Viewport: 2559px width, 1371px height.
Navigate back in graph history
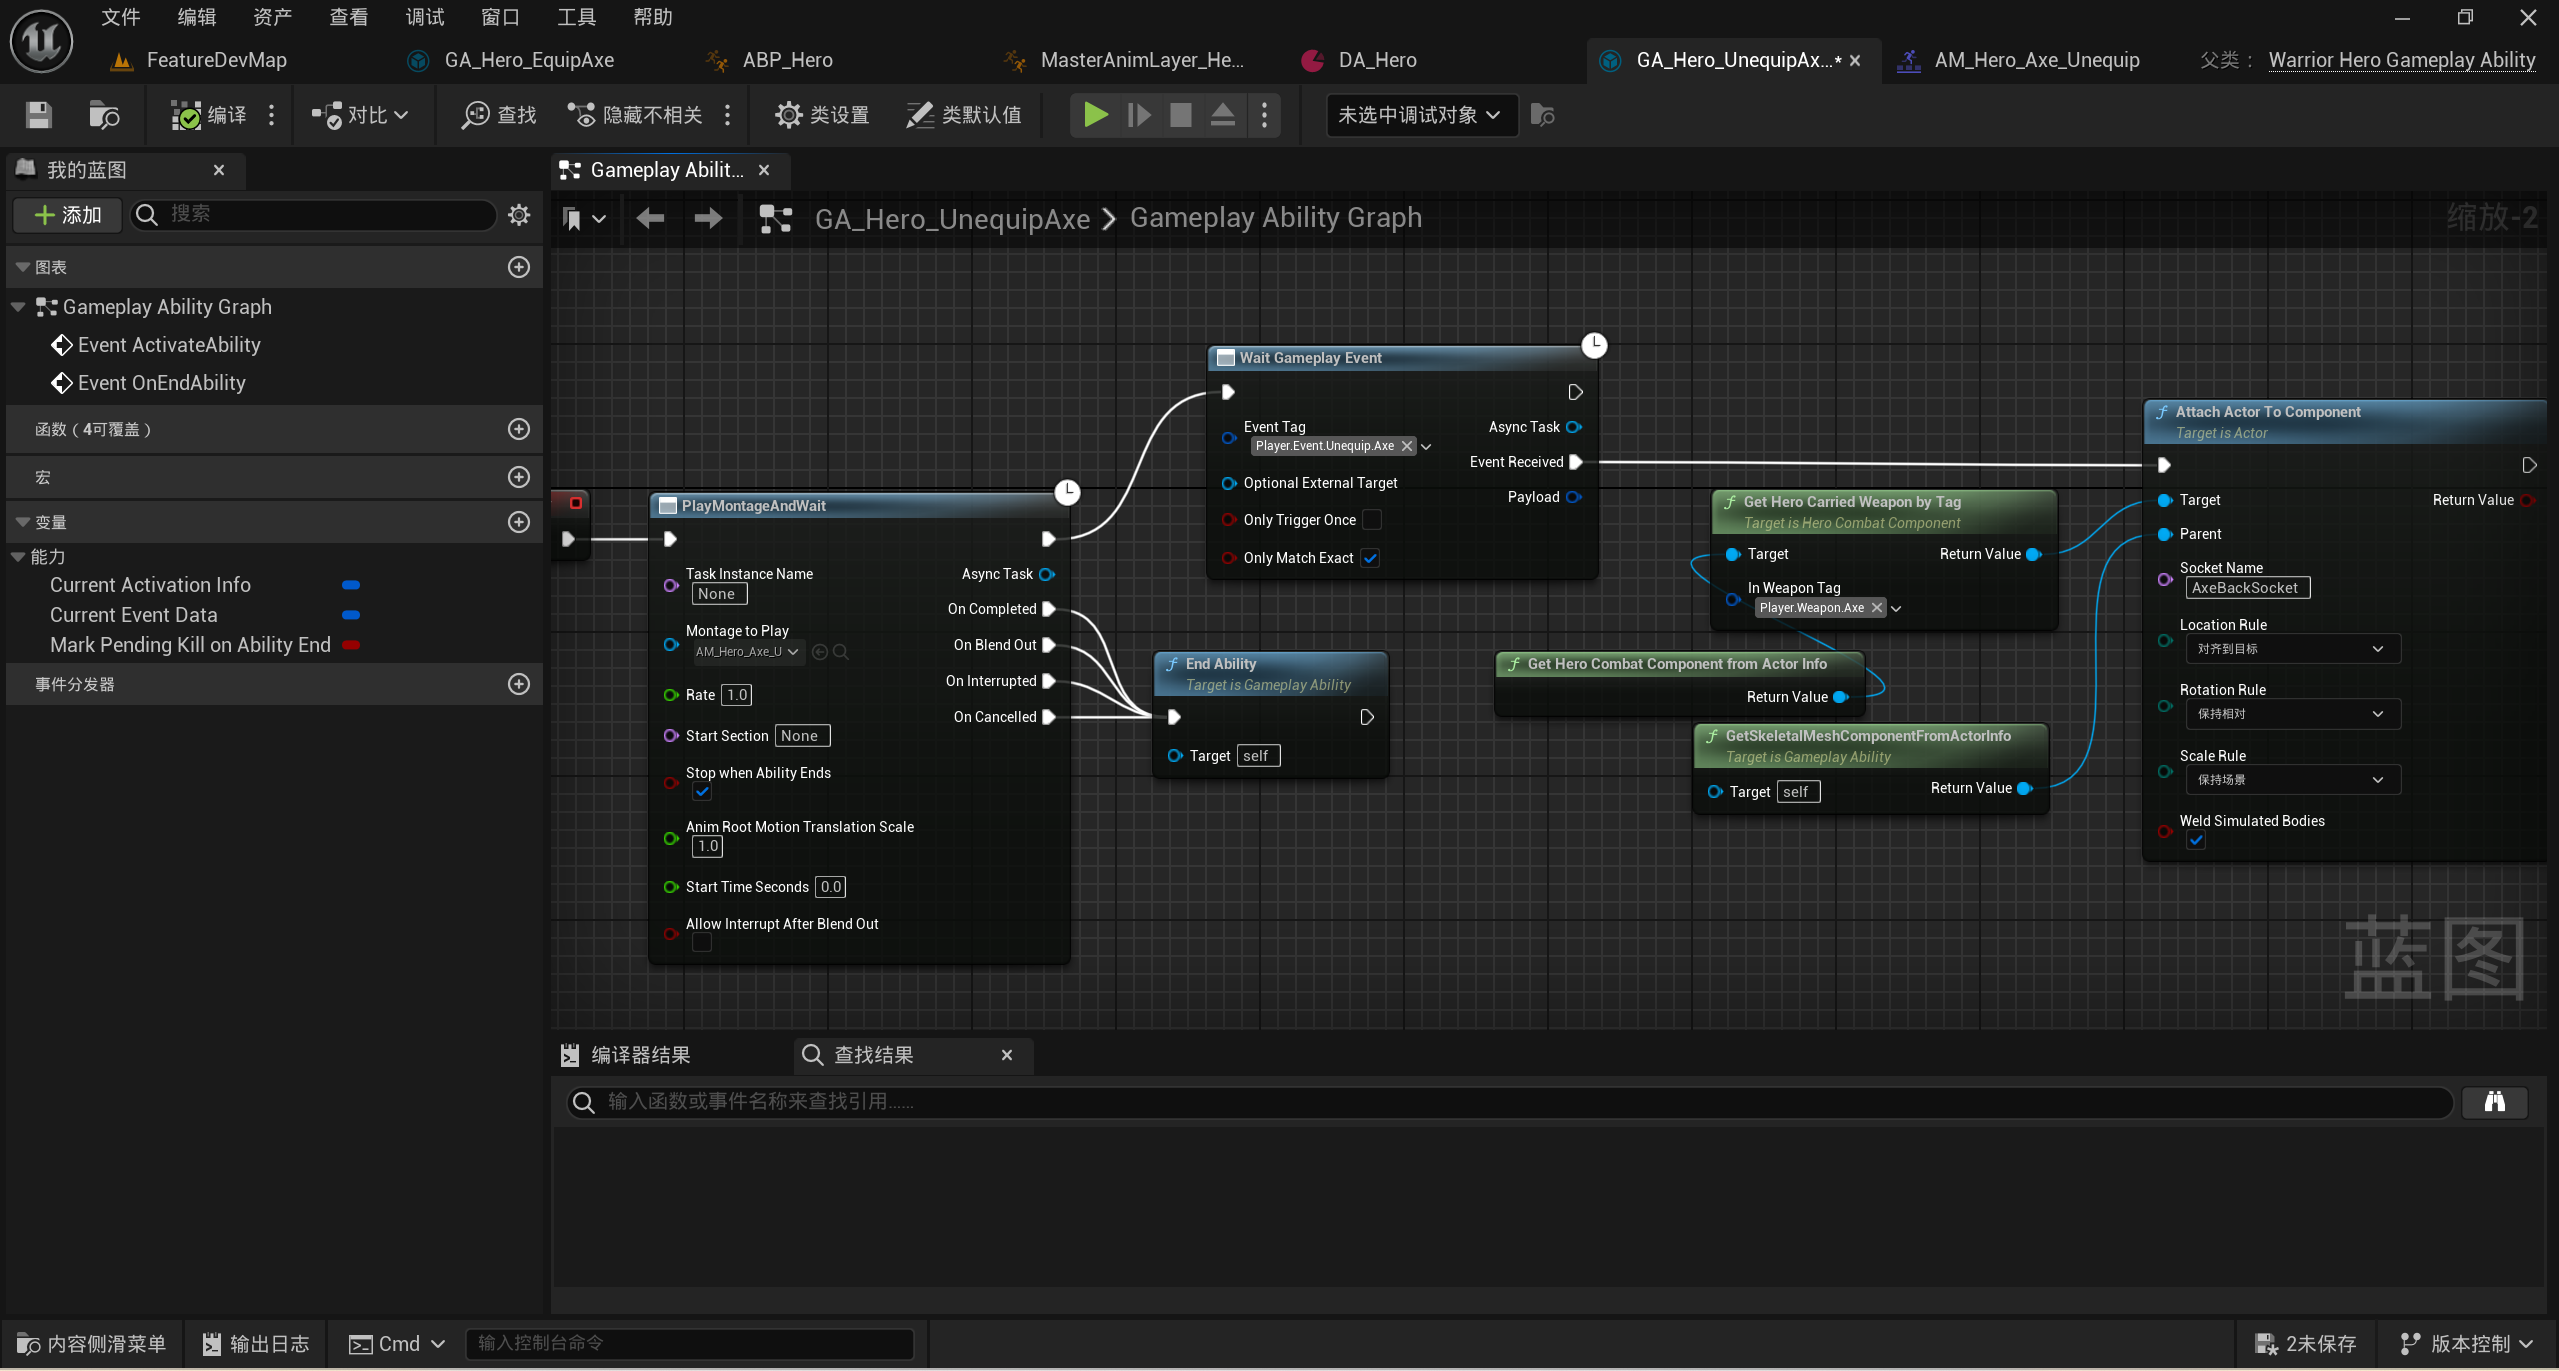click(x=650, y=218)
